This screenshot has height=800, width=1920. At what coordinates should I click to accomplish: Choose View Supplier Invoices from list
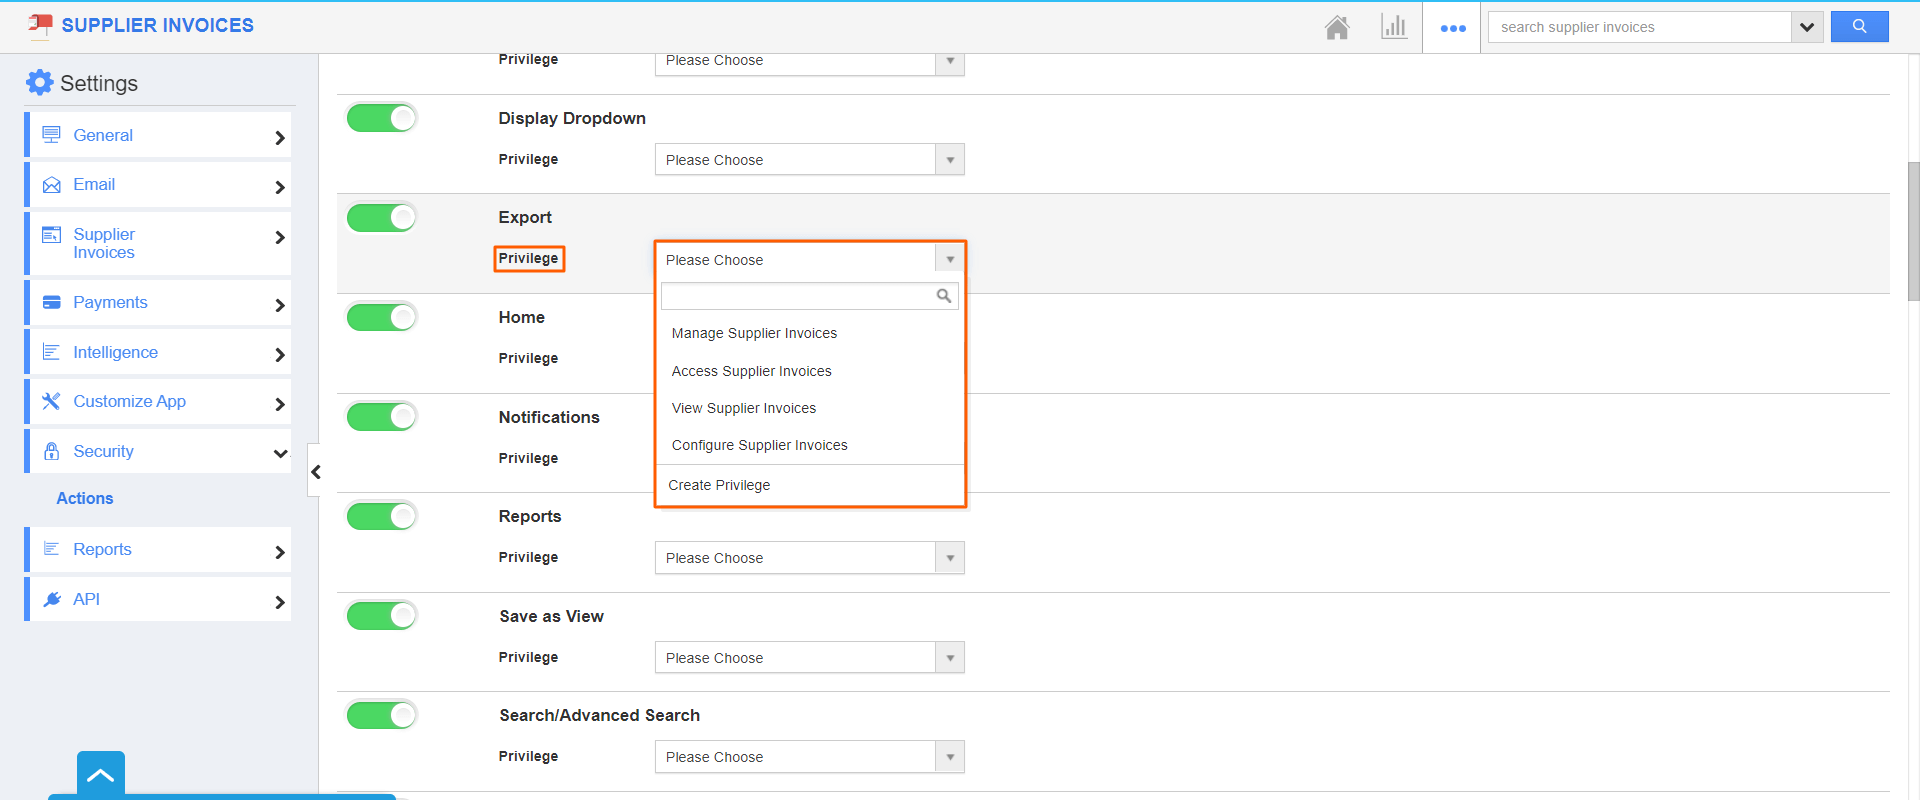click(744, 408)
